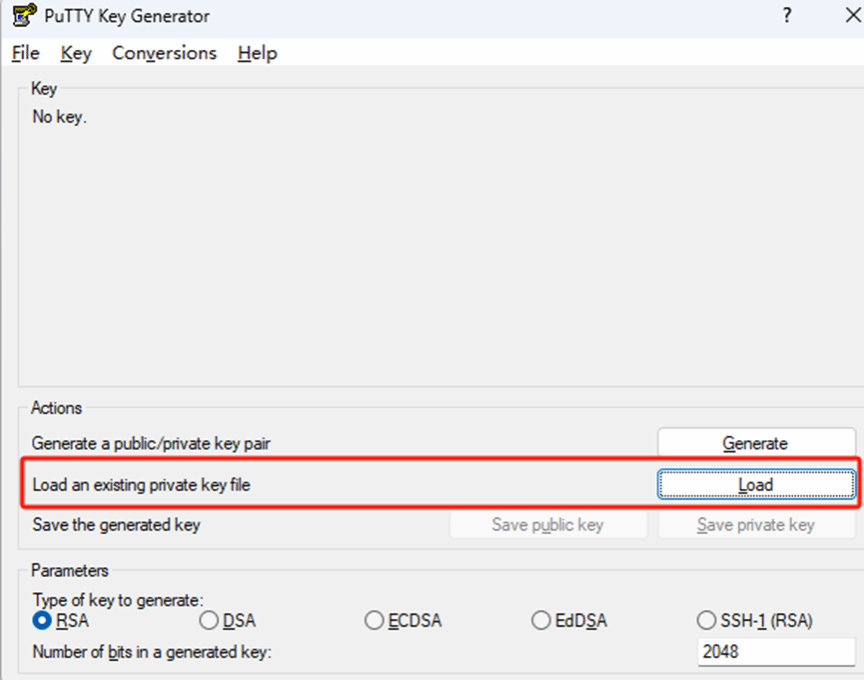This screenshot has width=864, height=680.
Task: Switch key type to EdDSA
Action: tap(541, 621)
